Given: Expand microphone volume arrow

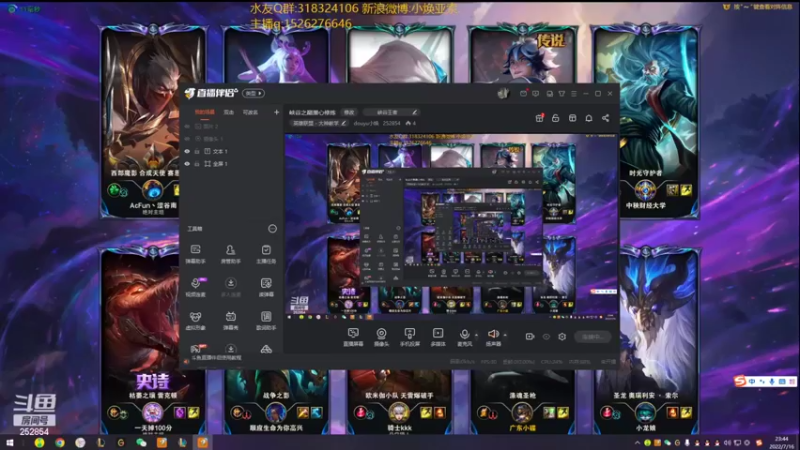Looking at the screenshot, I should click(477, 335).
